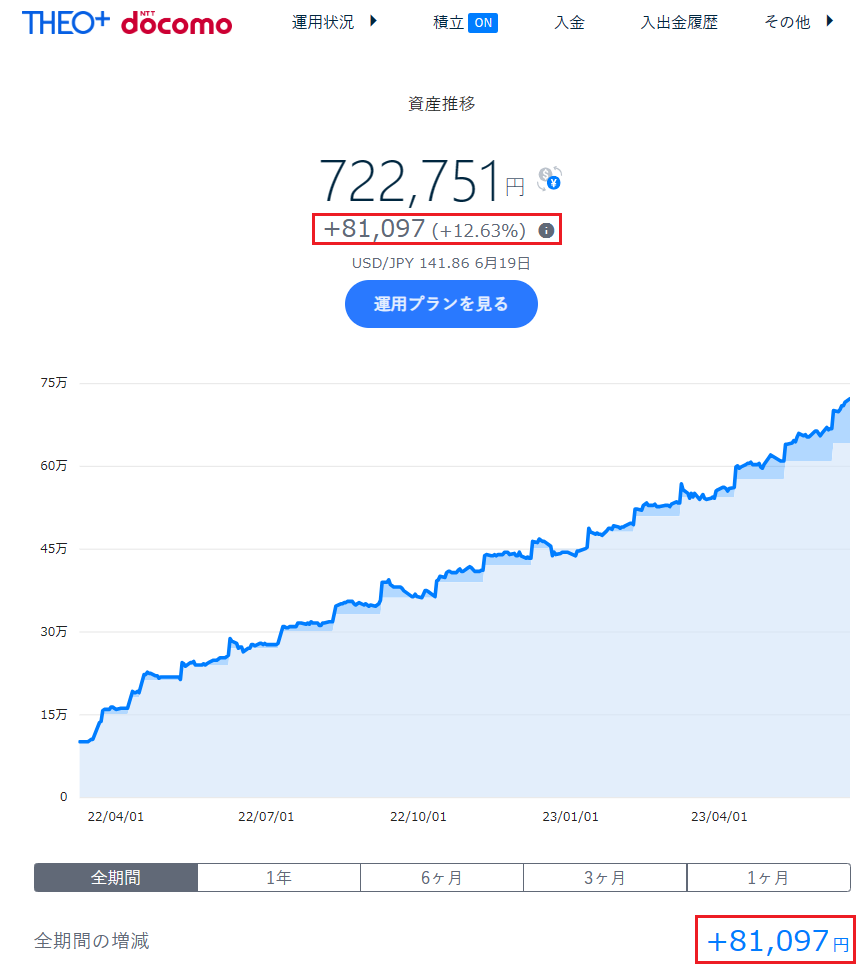Open 入出金履歴 history page

coord(679,23)
